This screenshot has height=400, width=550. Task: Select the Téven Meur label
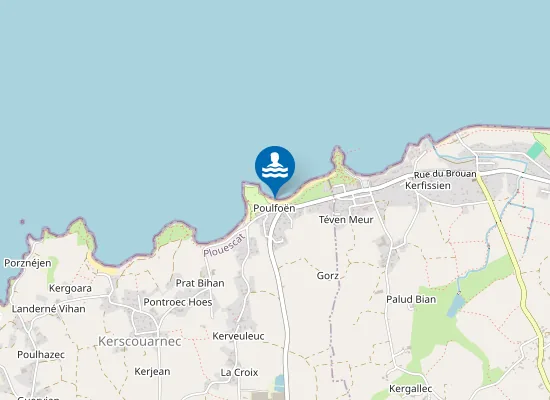(x=346, y=220)
